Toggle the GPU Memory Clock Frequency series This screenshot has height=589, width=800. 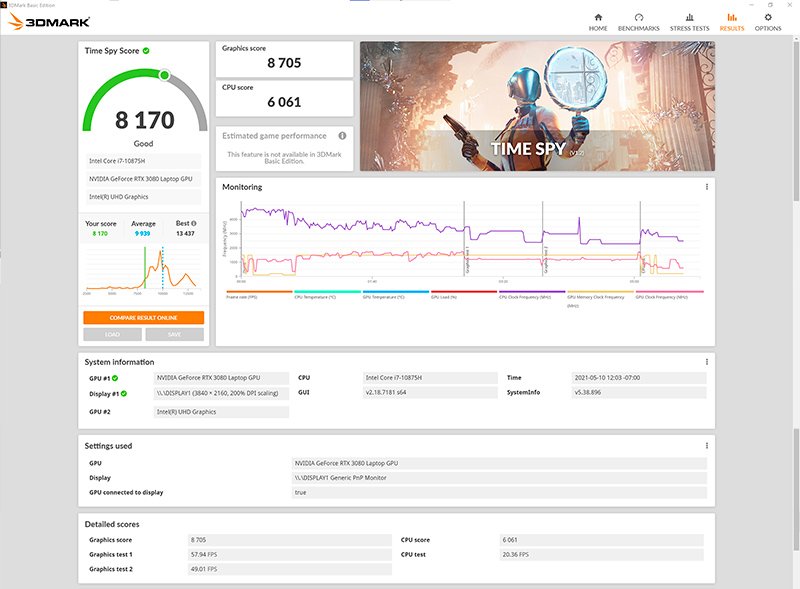pos(601,299)
